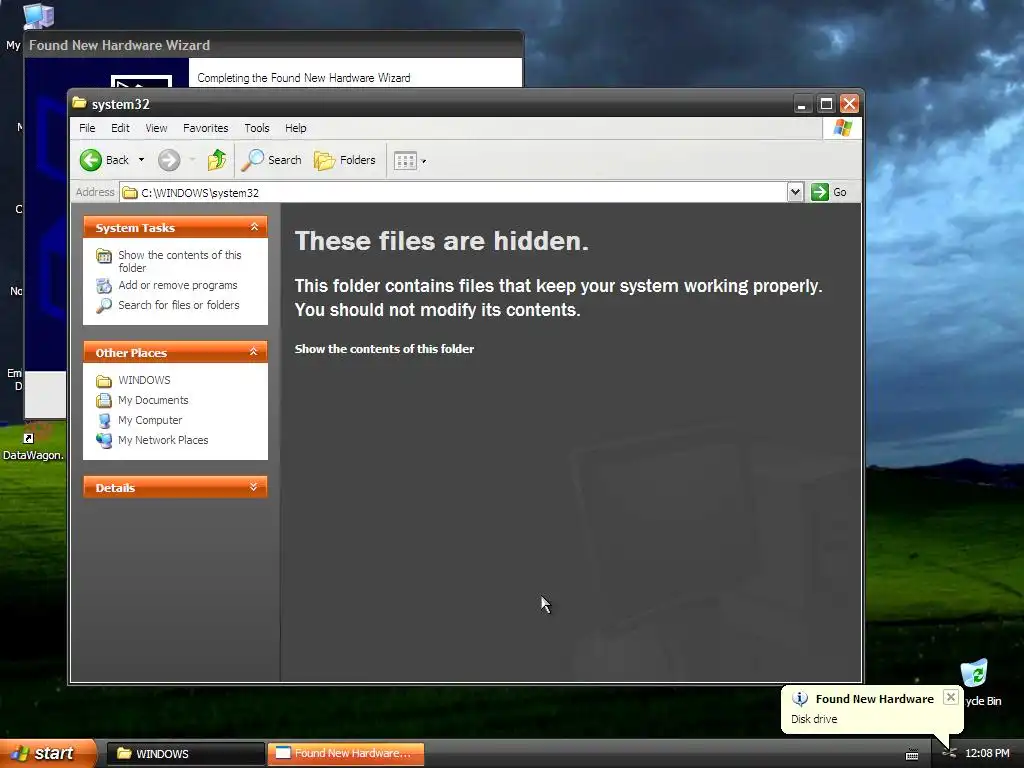
Task: Switch to Found New Hardware taskbar button
Action: [345, 754]
